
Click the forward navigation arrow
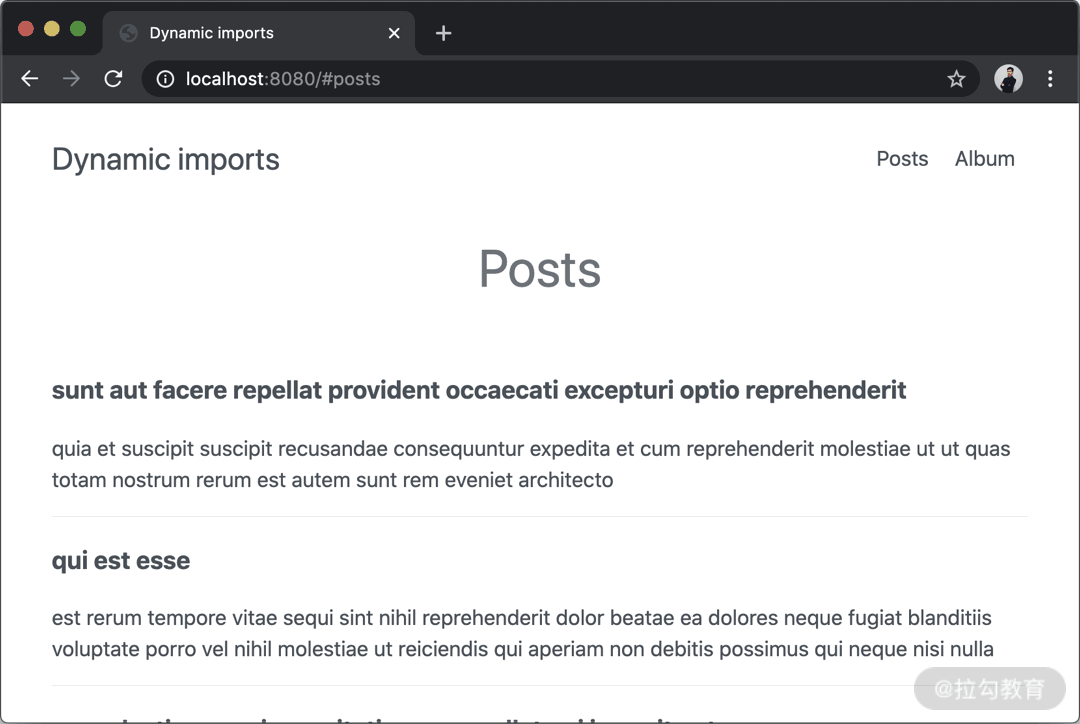point(71,79)
